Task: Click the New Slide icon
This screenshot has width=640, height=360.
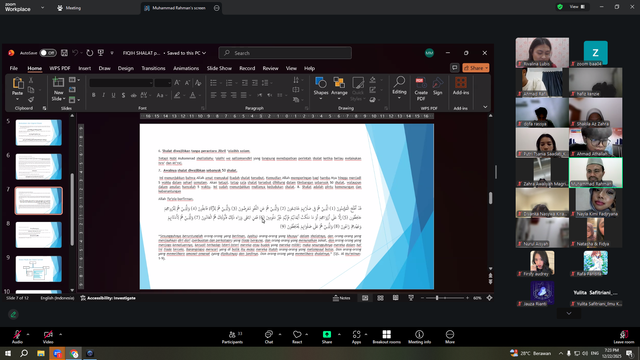Action: point(58,83)
